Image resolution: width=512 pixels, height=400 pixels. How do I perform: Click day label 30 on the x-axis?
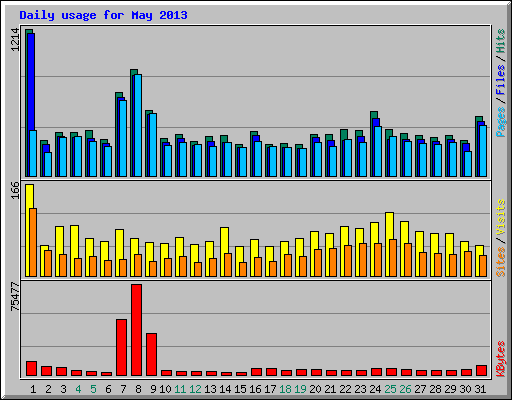click(x=465, y=389)
